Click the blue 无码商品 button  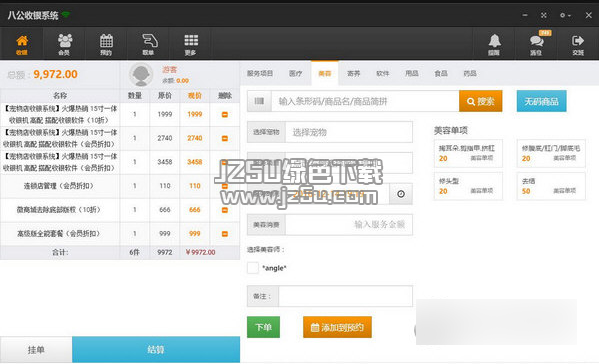pos(542,101)
